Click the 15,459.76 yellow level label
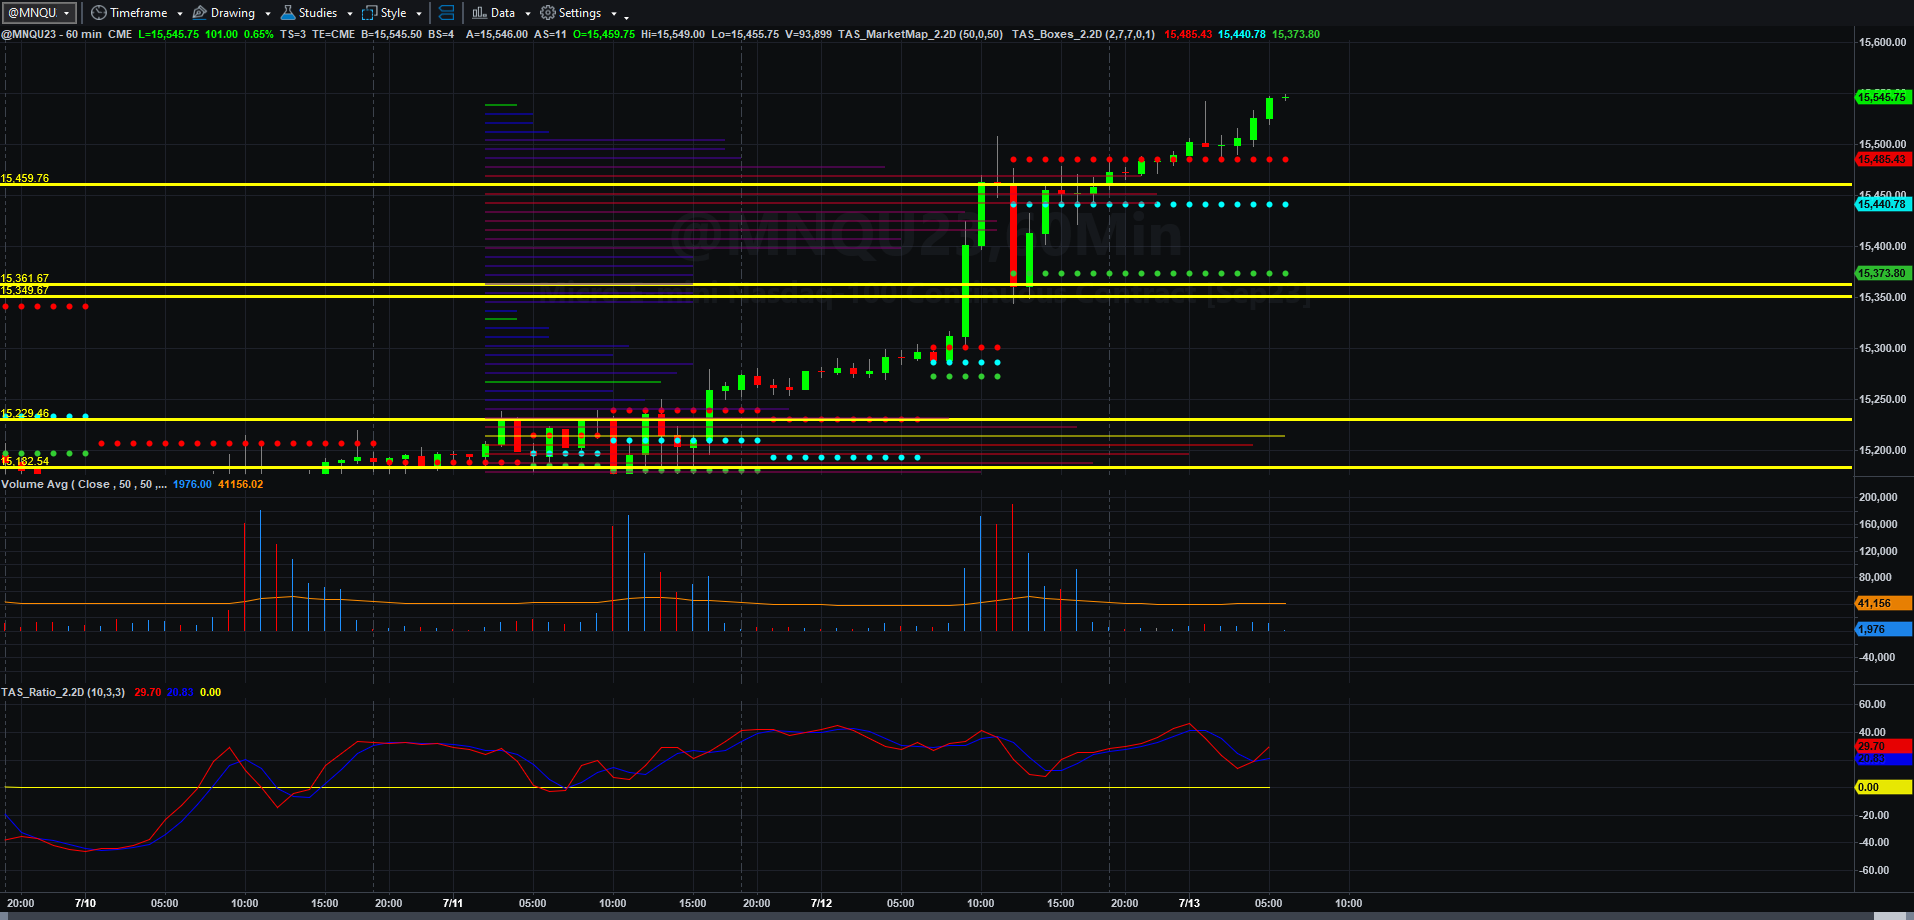The image size is (1914, 920). [x=25, y=178]
